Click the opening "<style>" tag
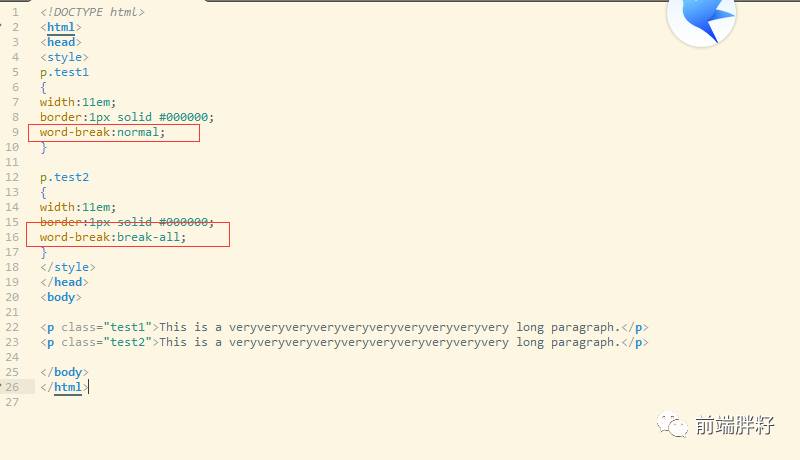The width and height of the screenshot is (800, 460). [x=64, y=57]
